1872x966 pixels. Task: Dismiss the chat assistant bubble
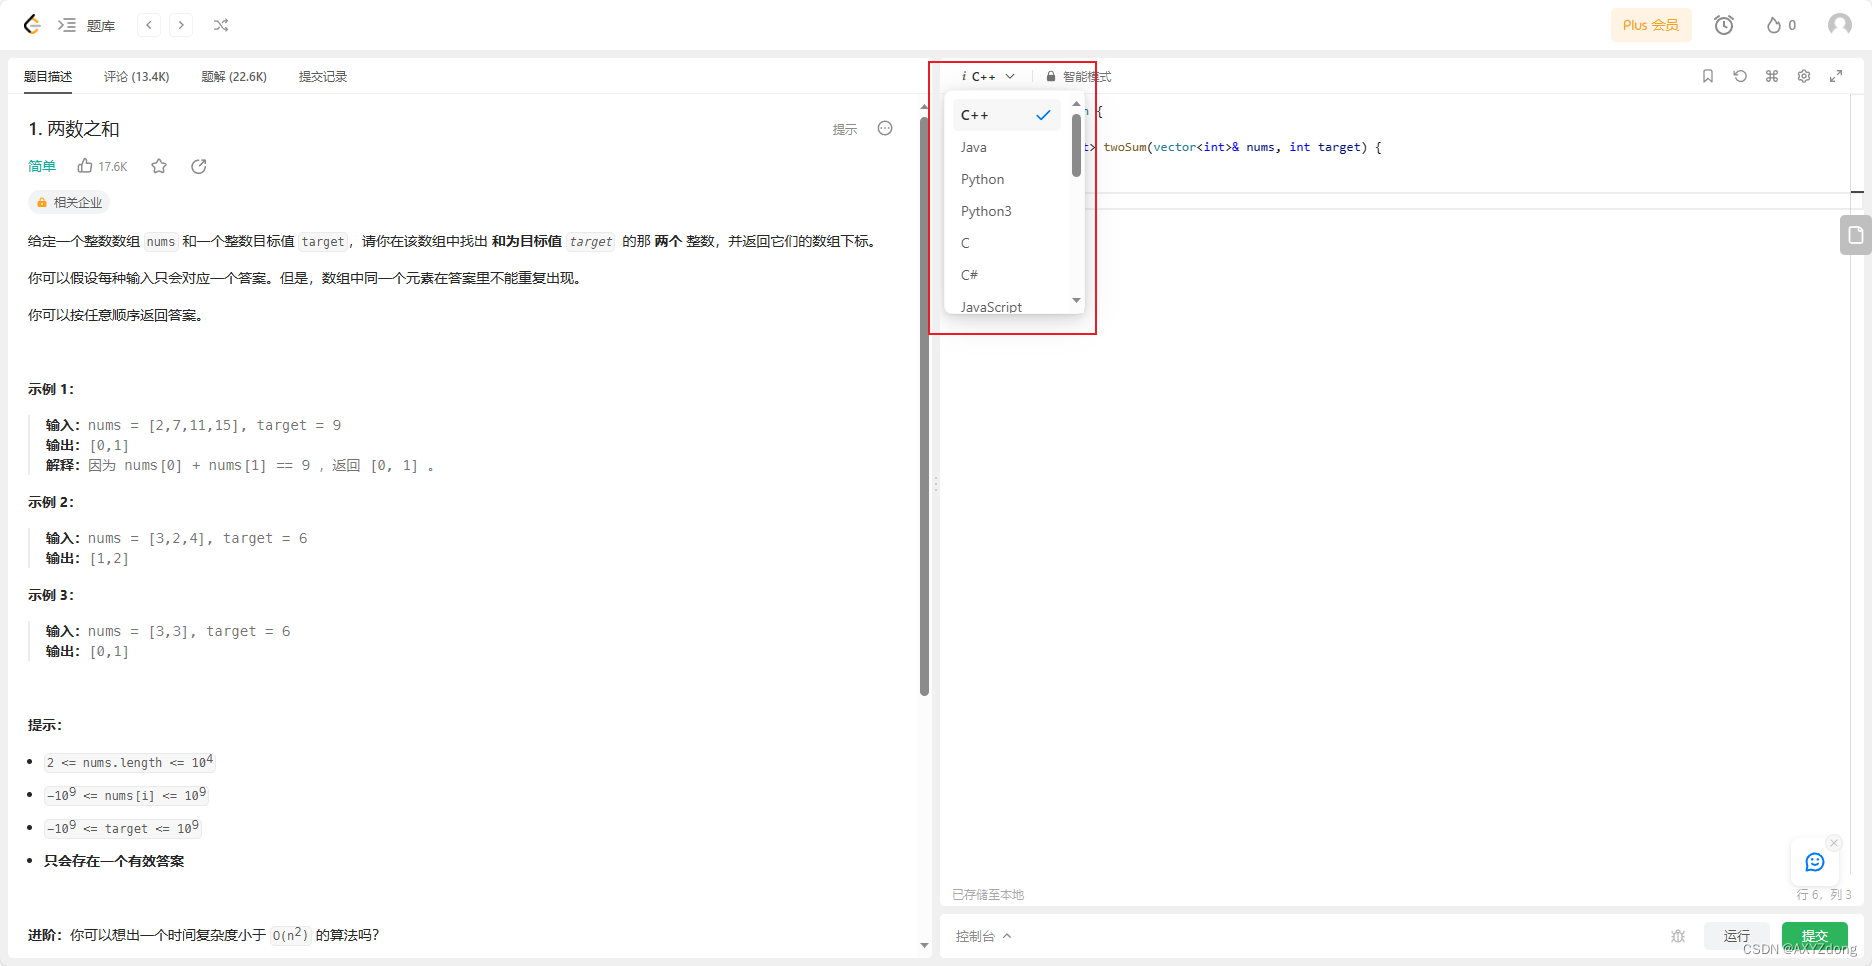click(1833, 843)
